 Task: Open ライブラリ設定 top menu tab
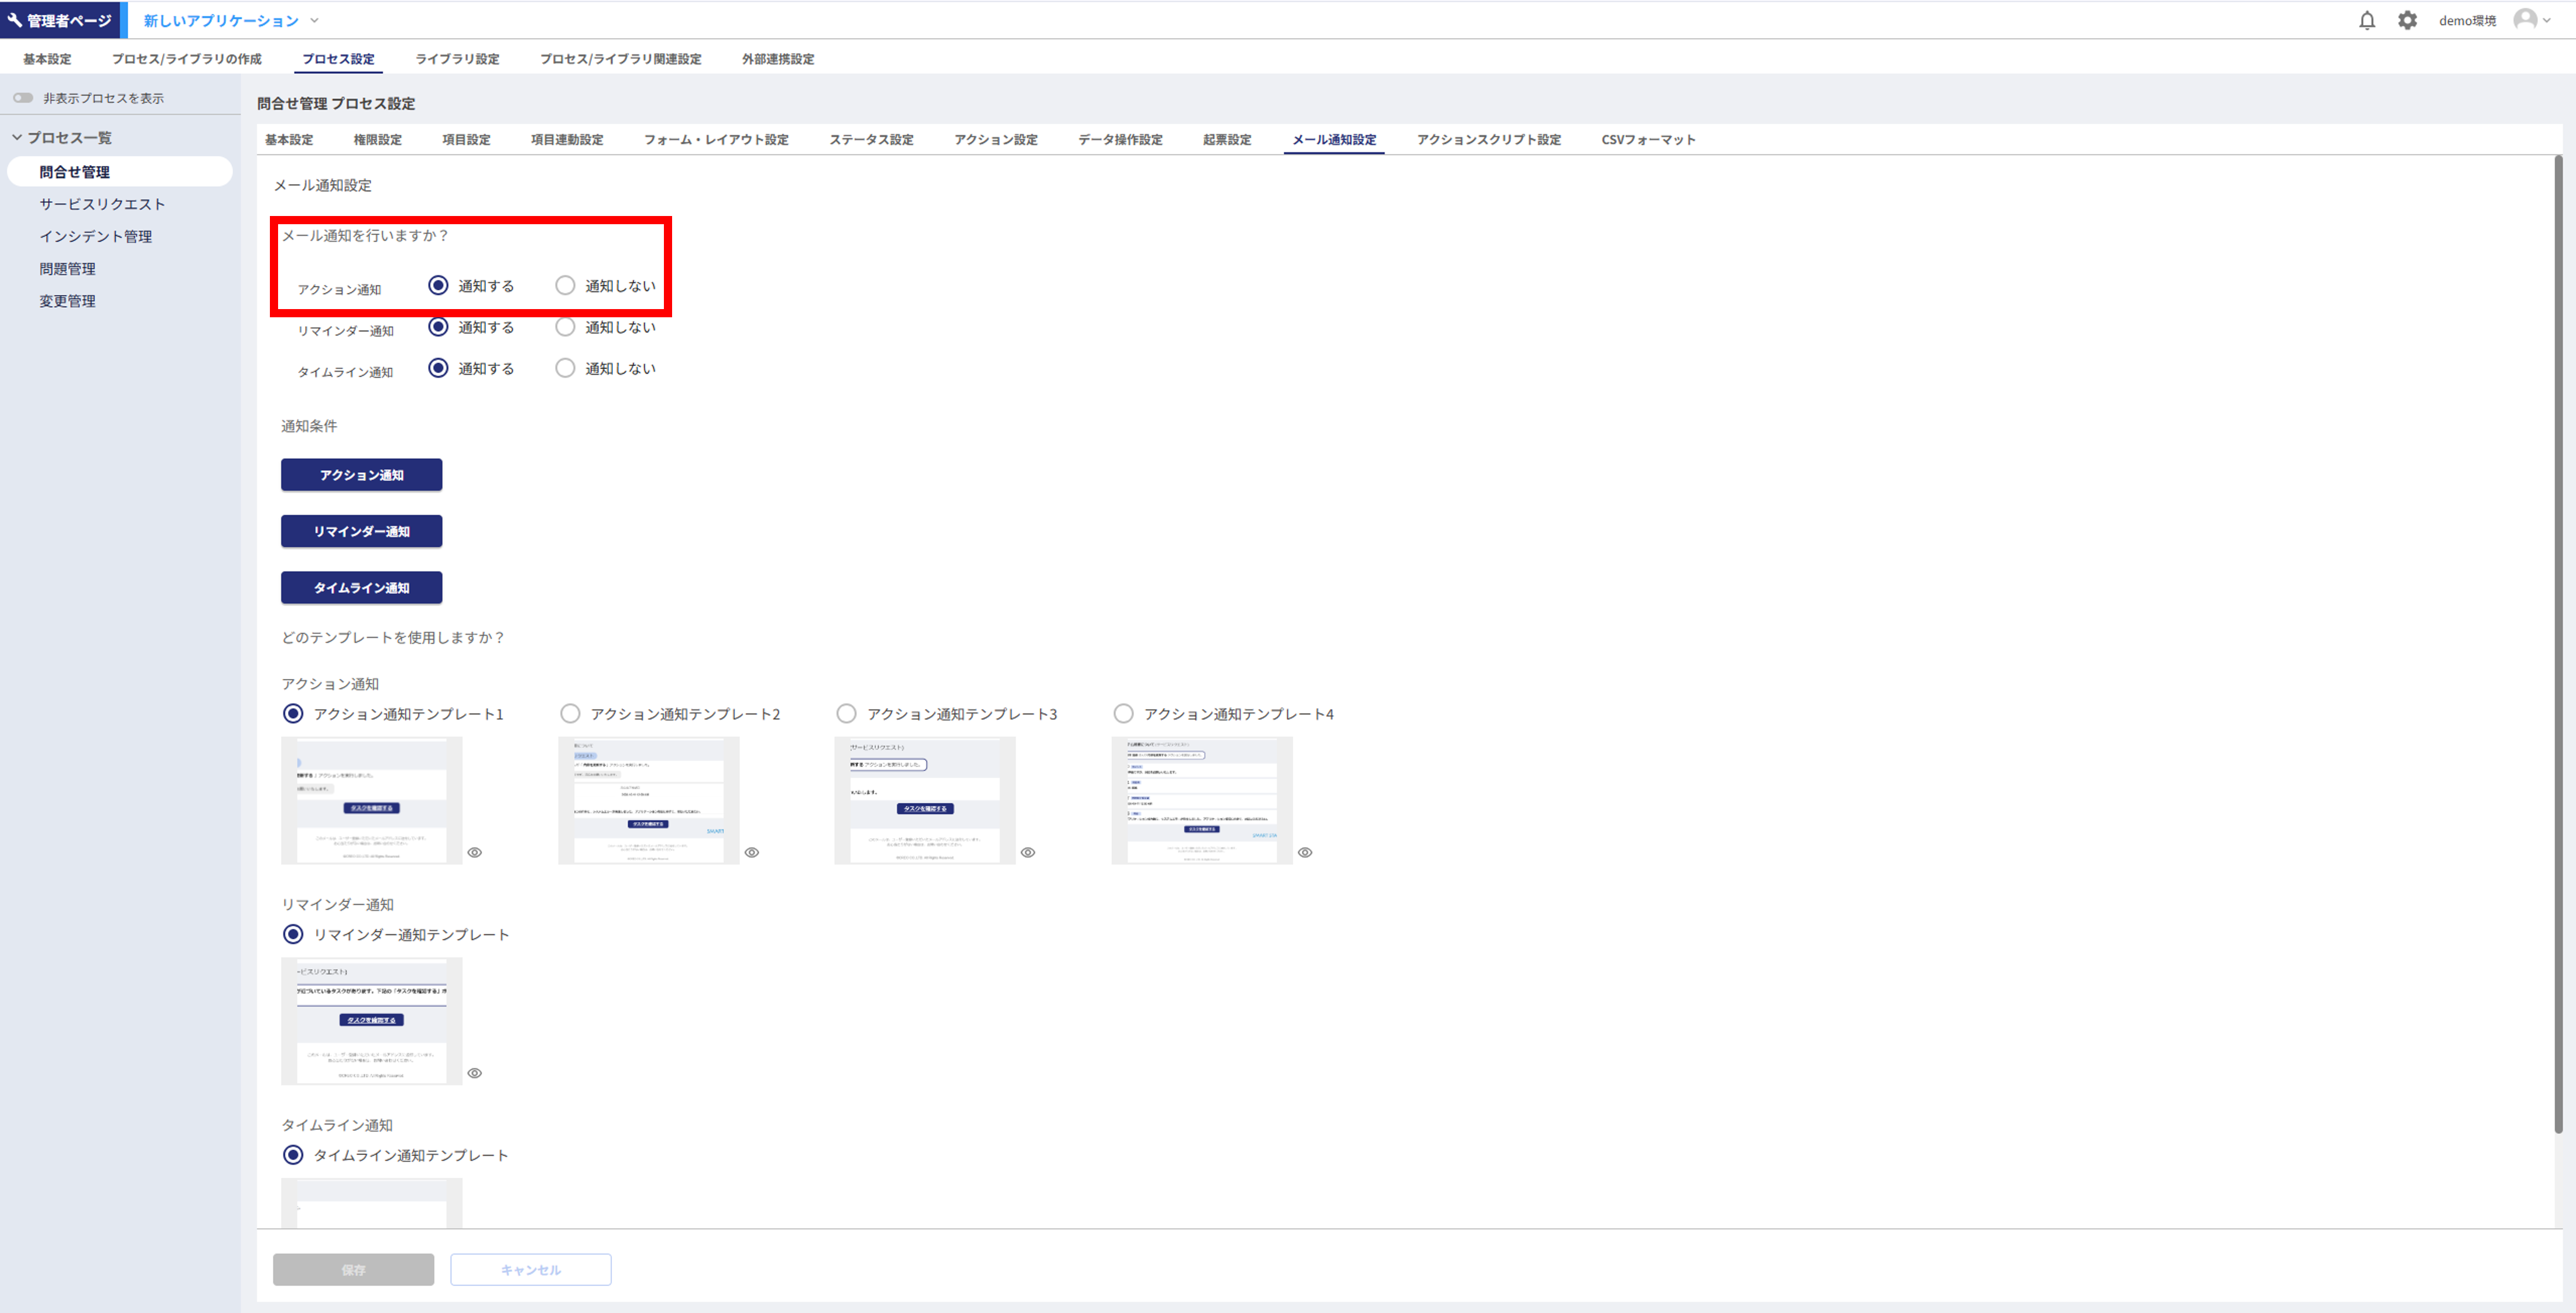pos(457,59)
